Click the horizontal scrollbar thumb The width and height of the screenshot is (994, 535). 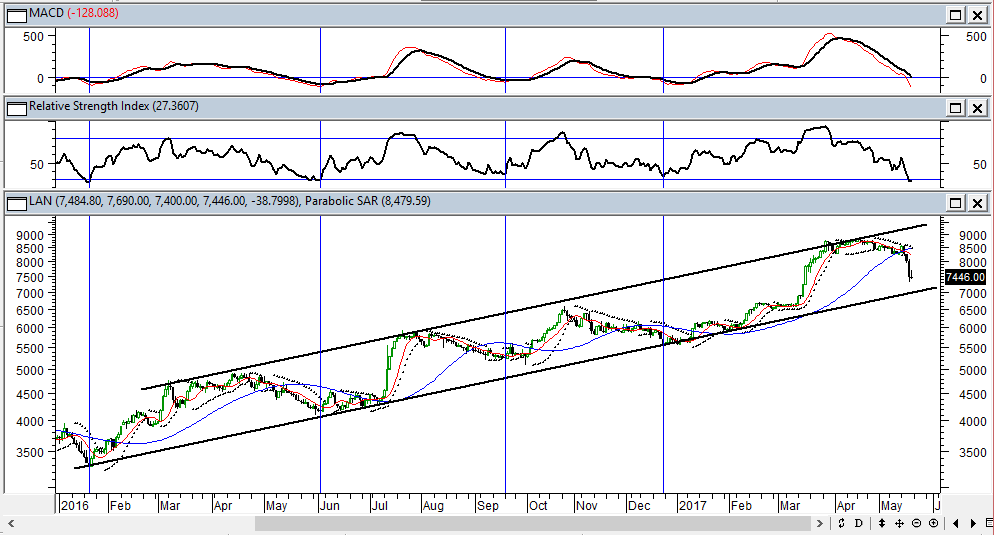click(x=530, y=523)
